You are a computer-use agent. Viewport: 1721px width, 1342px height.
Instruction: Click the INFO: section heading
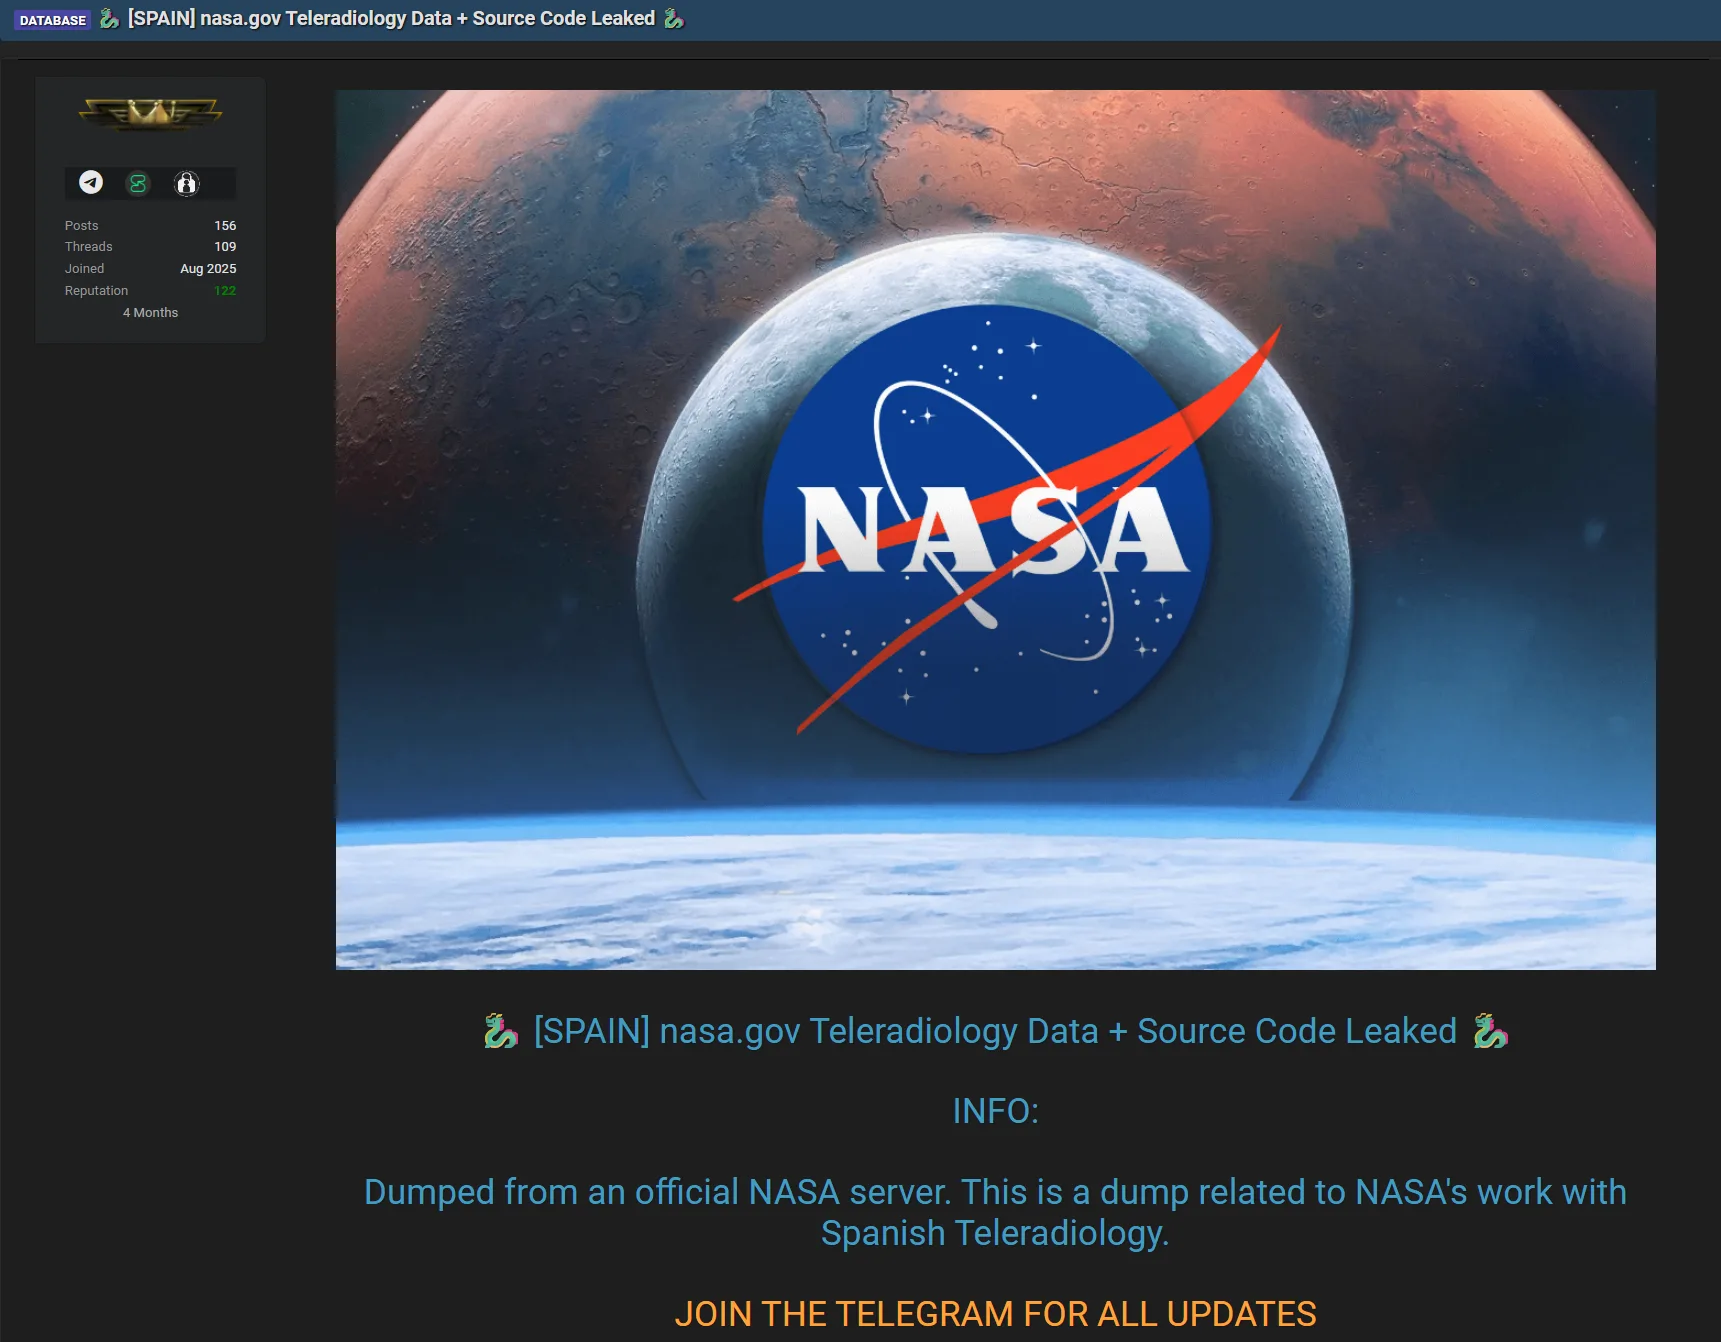click(x=995, y=1110)
